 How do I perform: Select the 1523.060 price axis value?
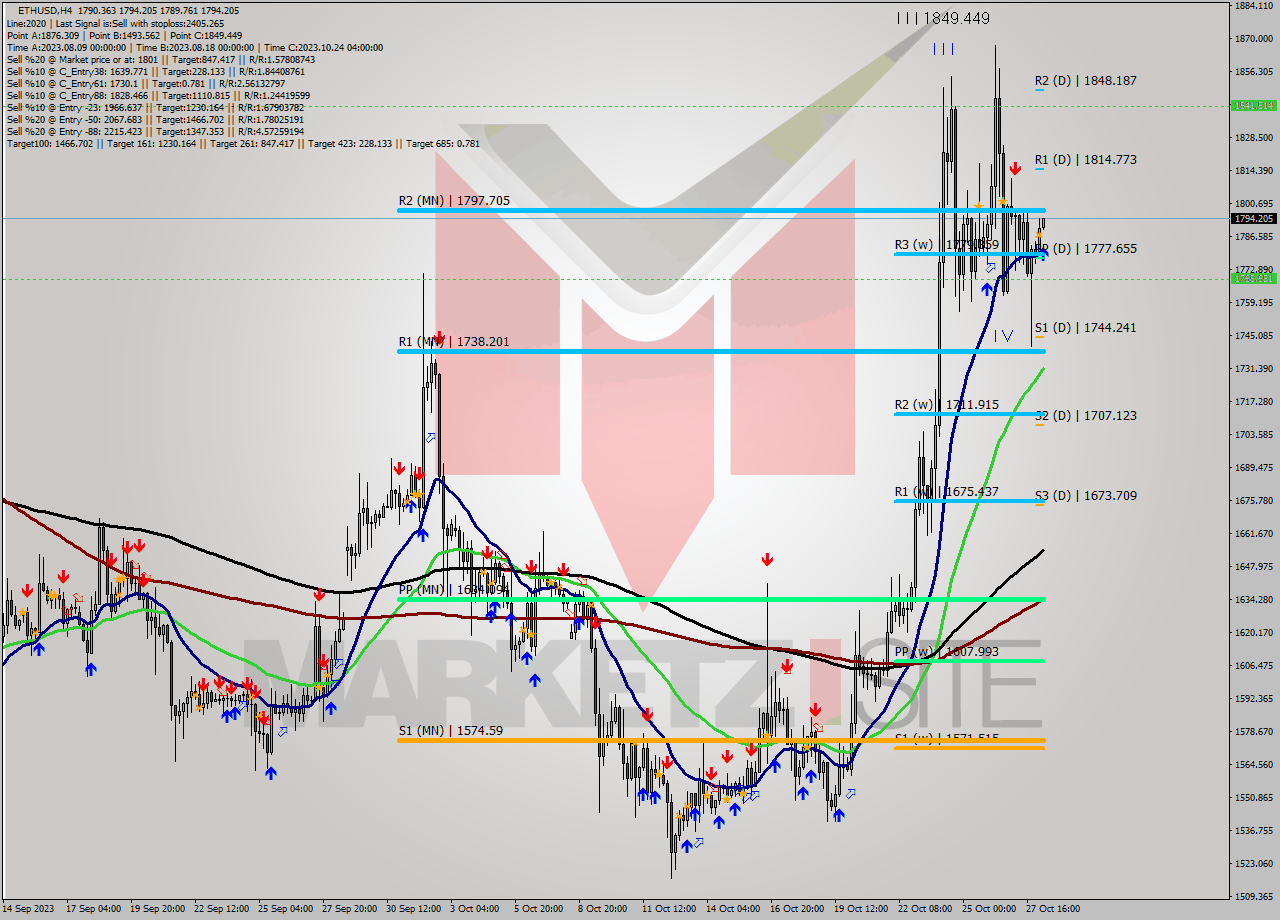pos(1253,863)
